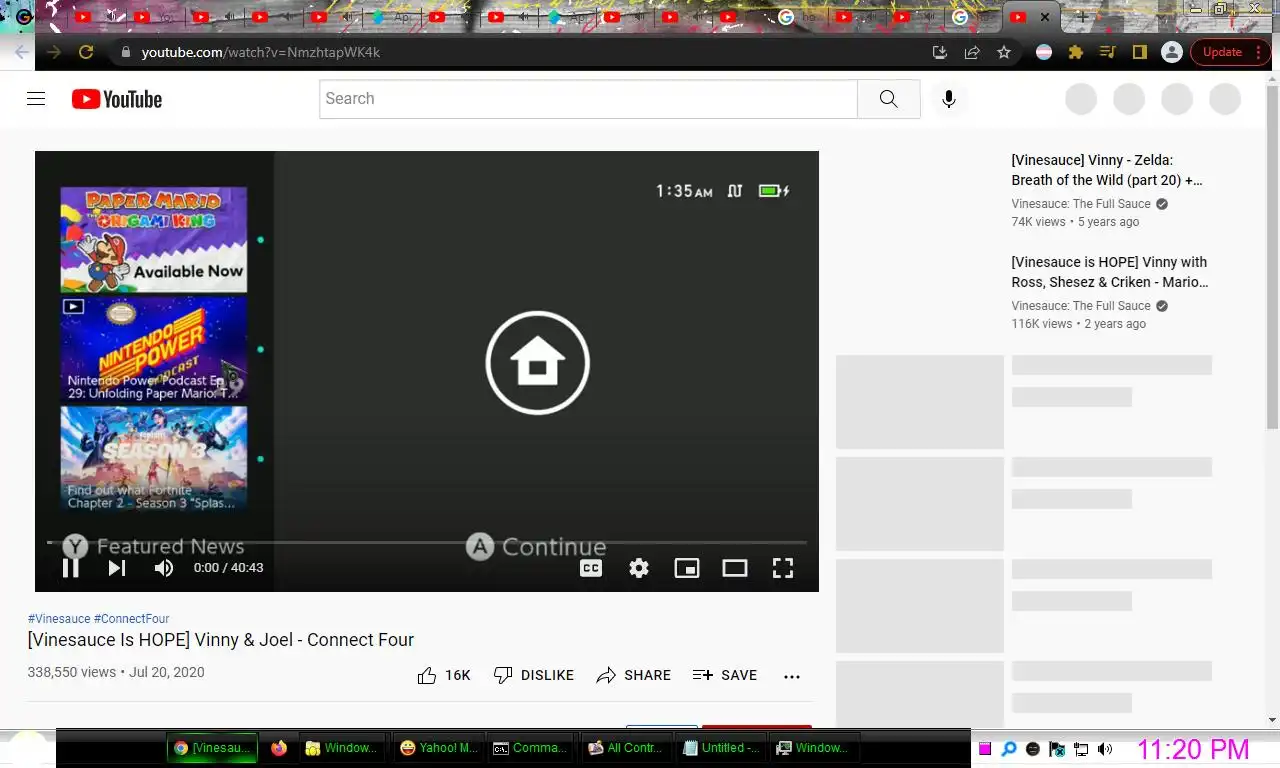Close the active YouTube tab

coord(1045,17)
